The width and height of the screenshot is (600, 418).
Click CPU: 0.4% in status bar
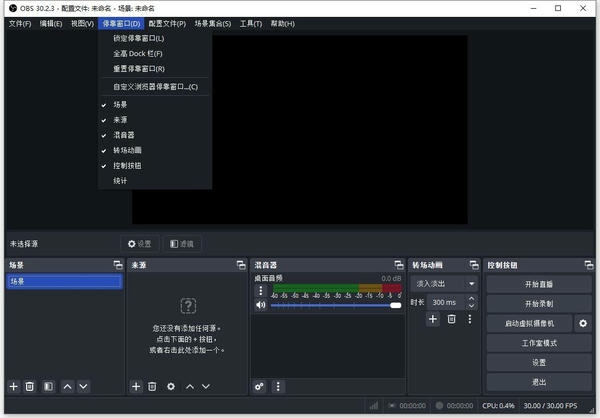[498, 405]
